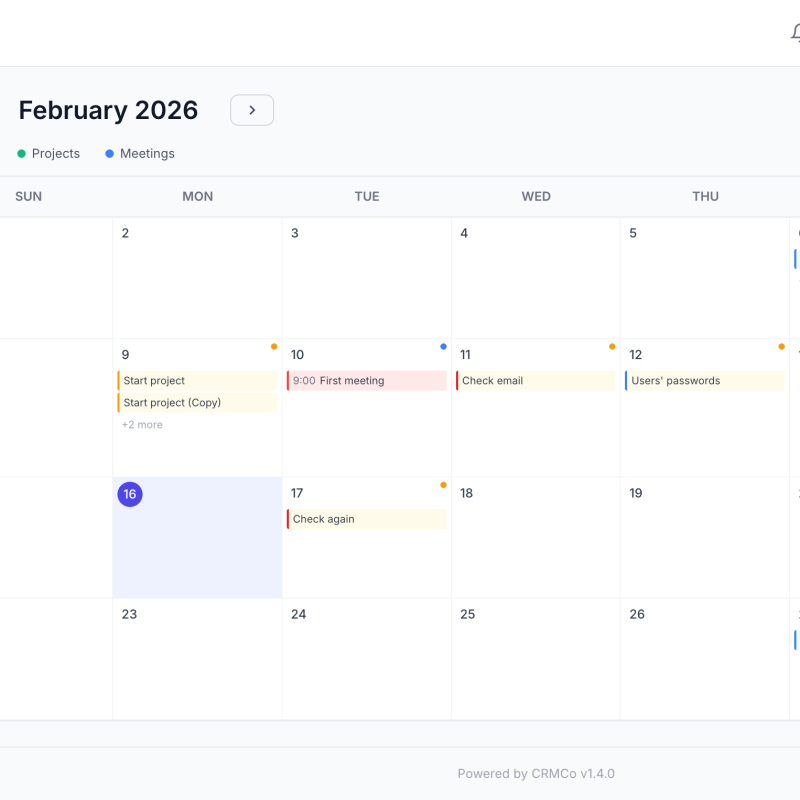
Task: Click the orange dot on February 9
Action: 274,347
